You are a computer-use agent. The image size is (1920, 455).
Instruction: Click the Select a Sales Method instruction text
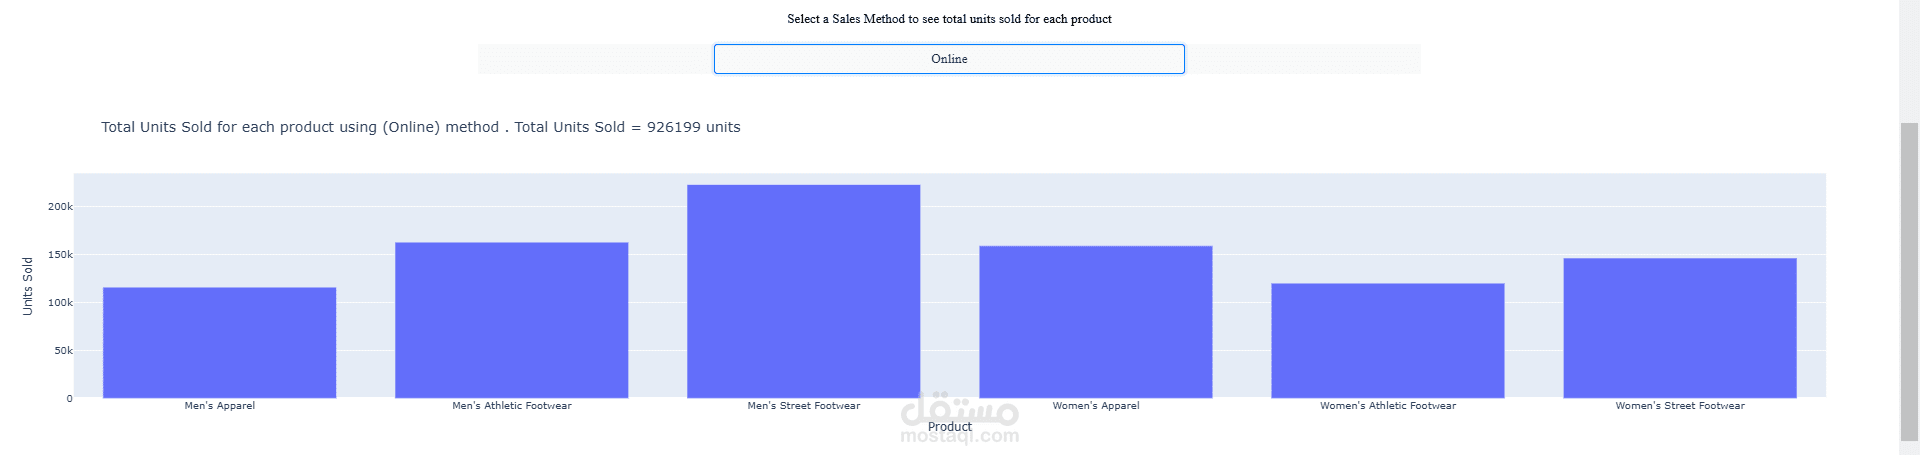(x=948, y=19)
